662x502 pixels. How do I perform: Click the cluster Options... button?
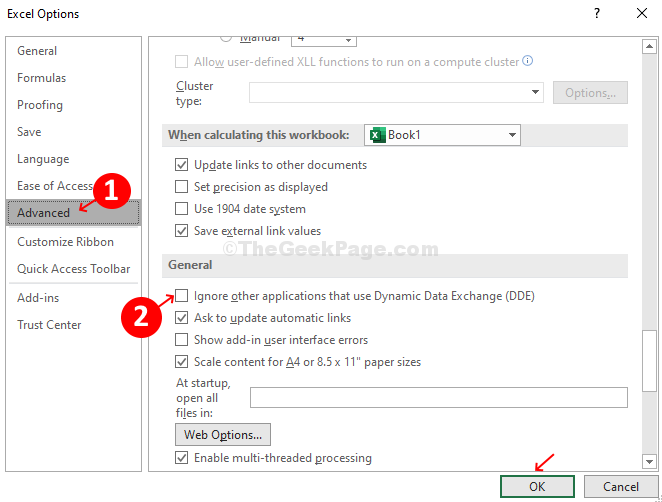click(x=590, y=92)
